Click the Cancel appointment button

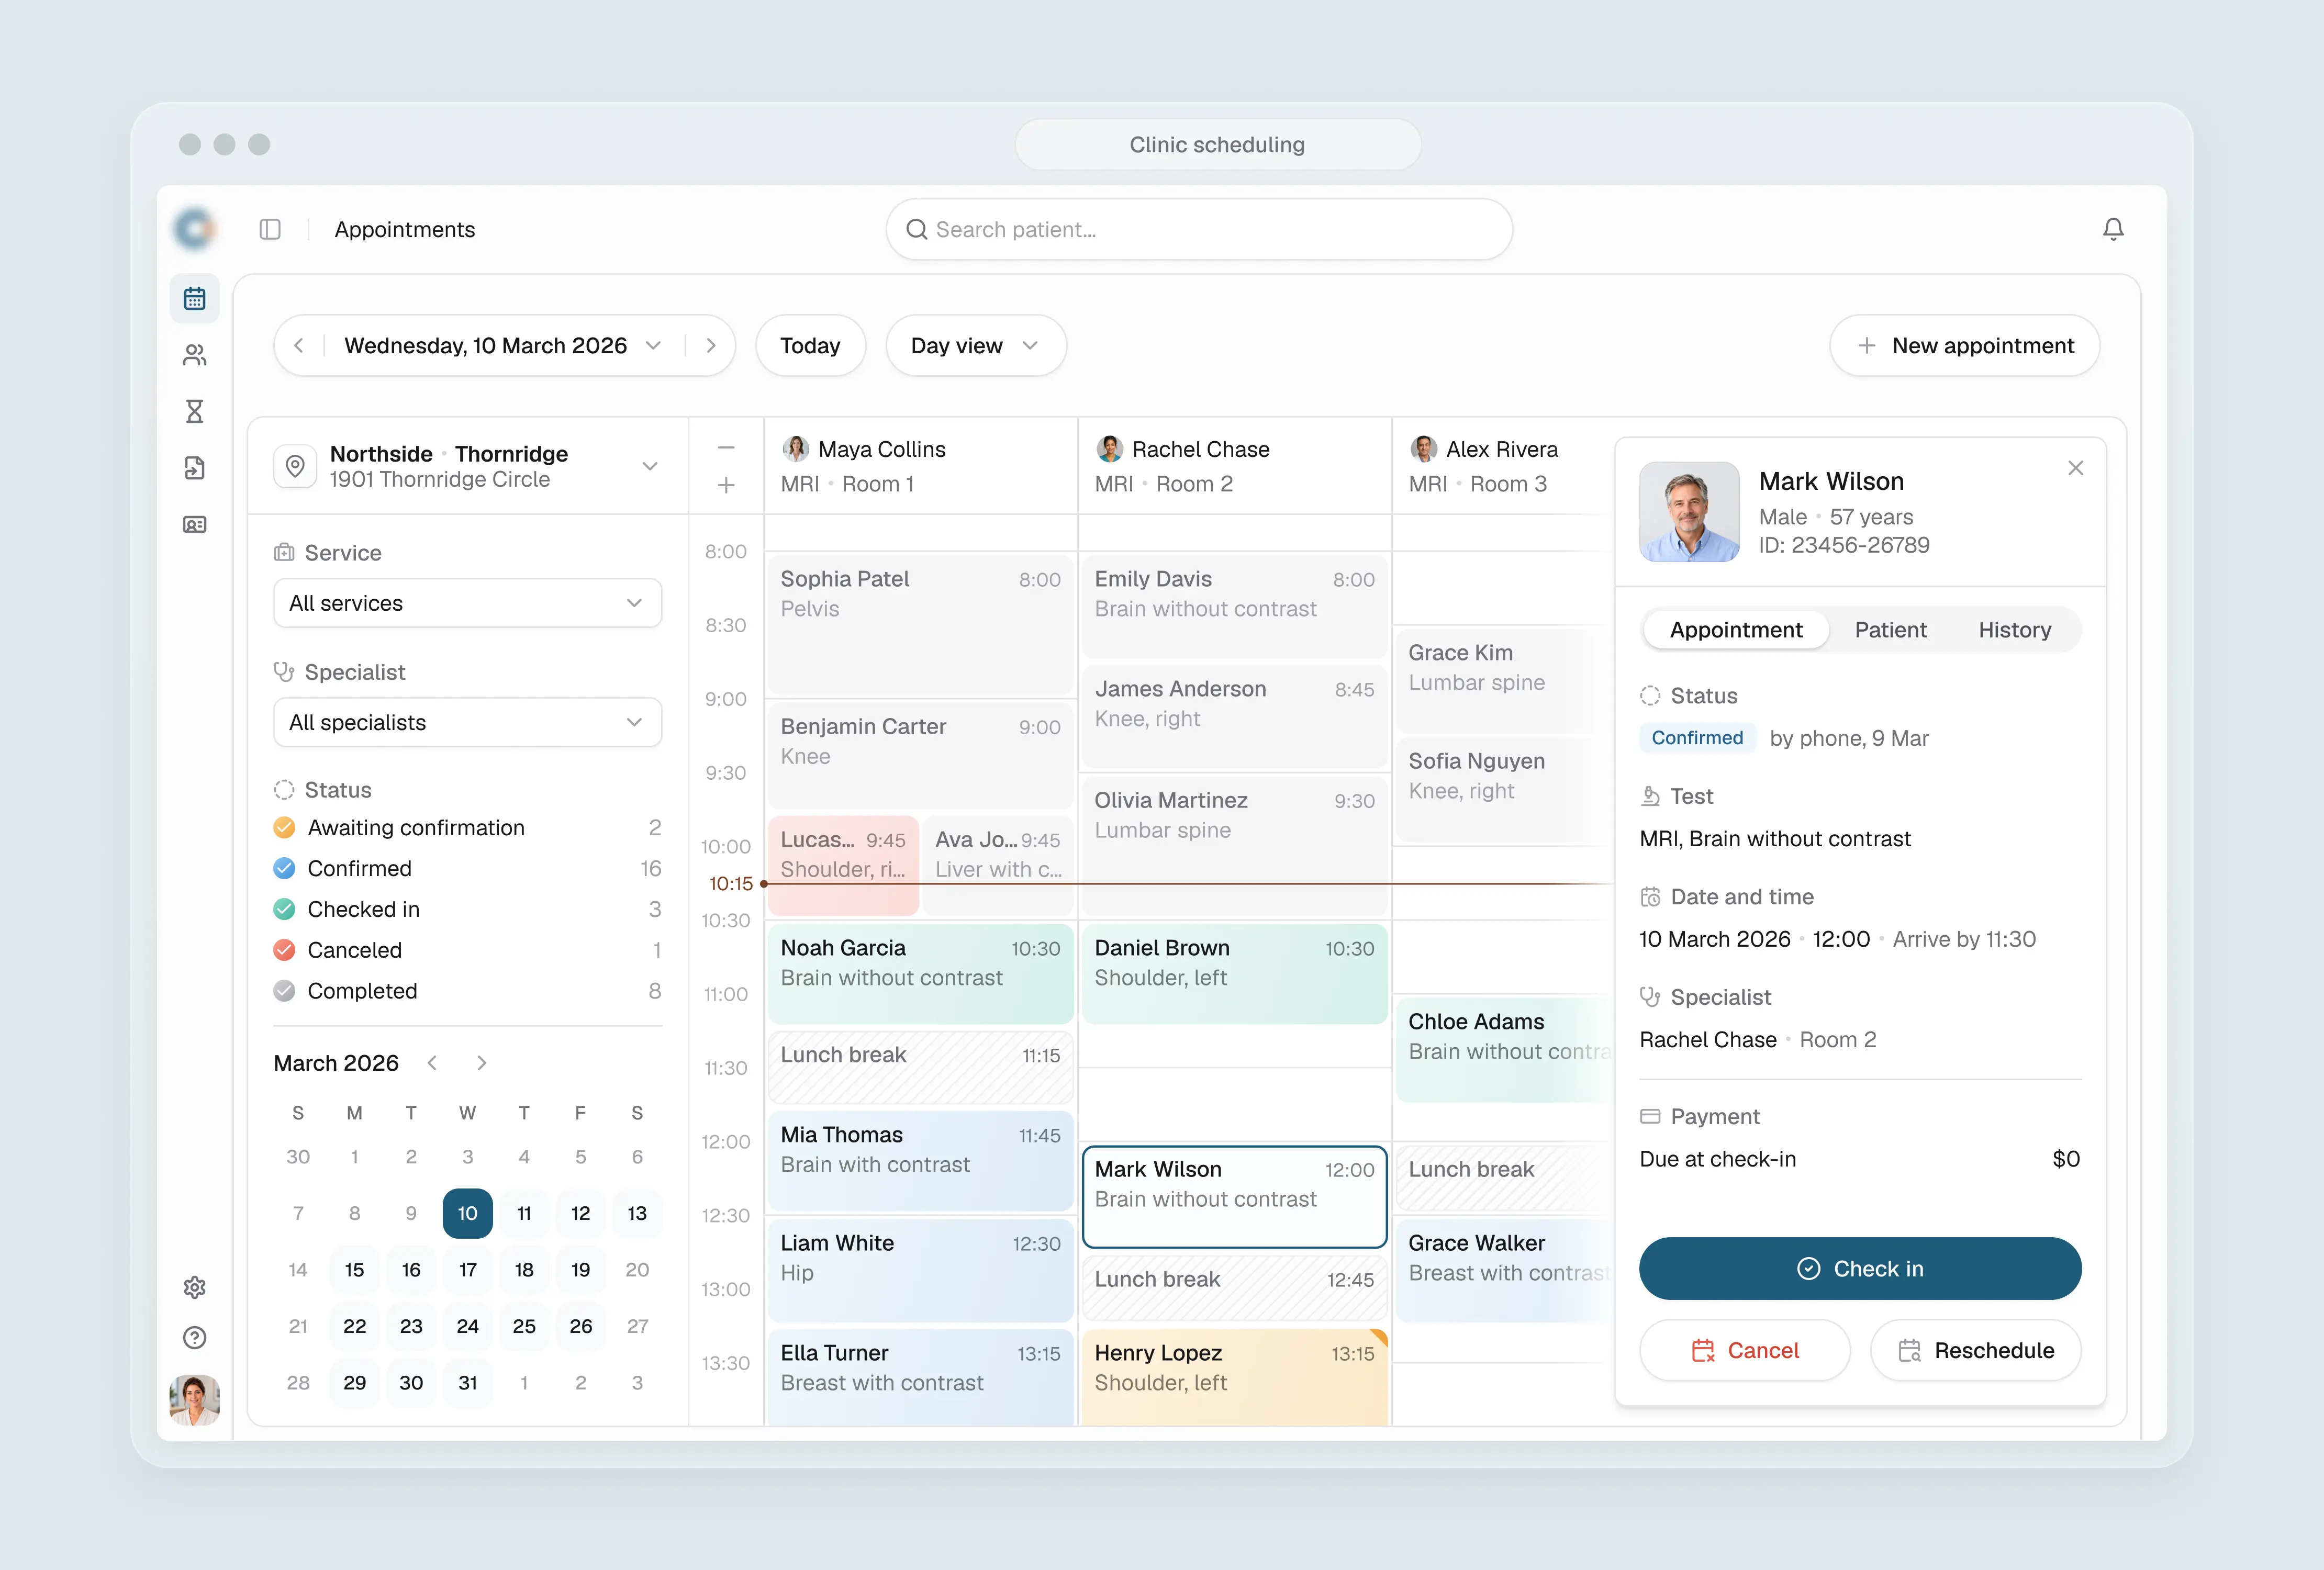click(x=1745, y=1350)
